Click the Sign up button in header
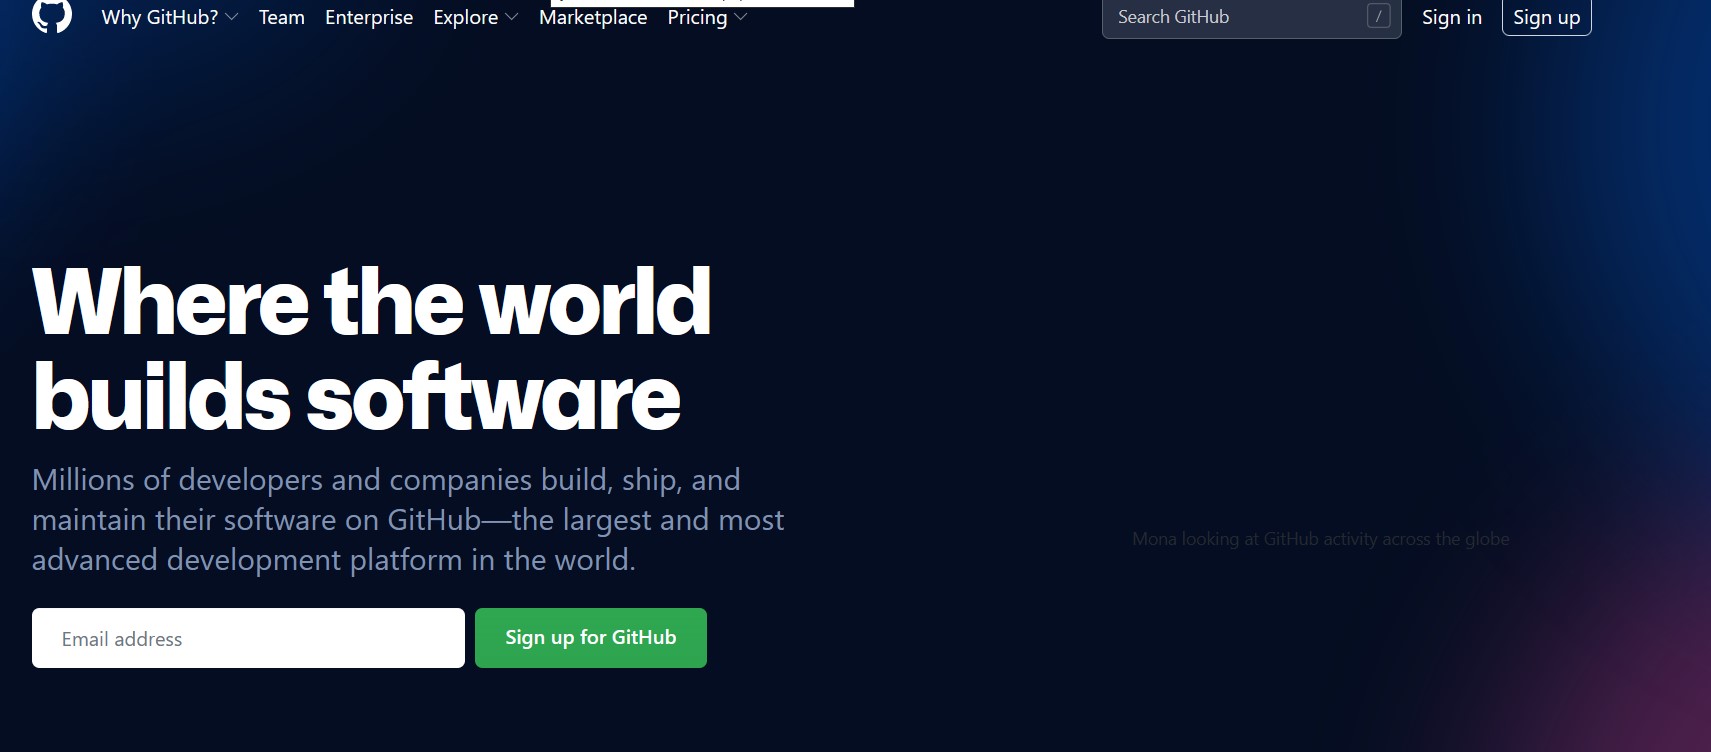This screenshot has width=1711, height=752. click(x=1546, y=17)
